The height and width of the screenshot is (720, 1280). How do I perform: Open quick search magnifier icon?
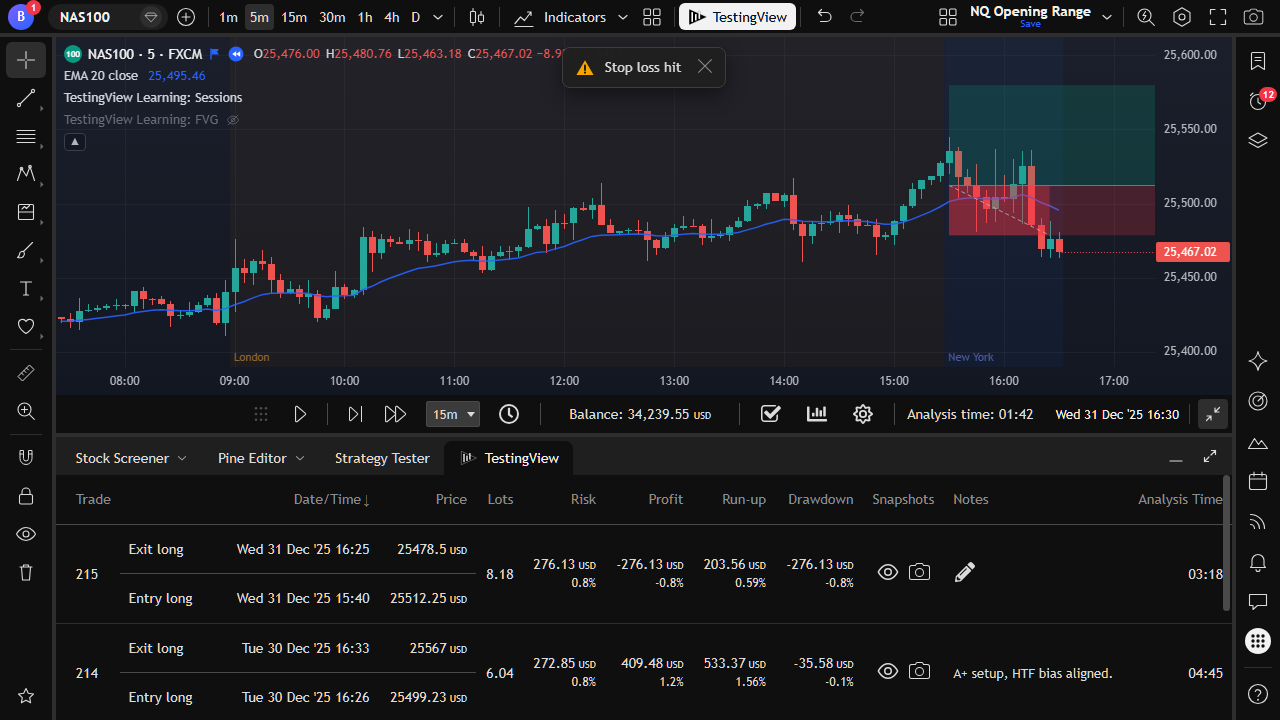click(x=1146, y=17)
